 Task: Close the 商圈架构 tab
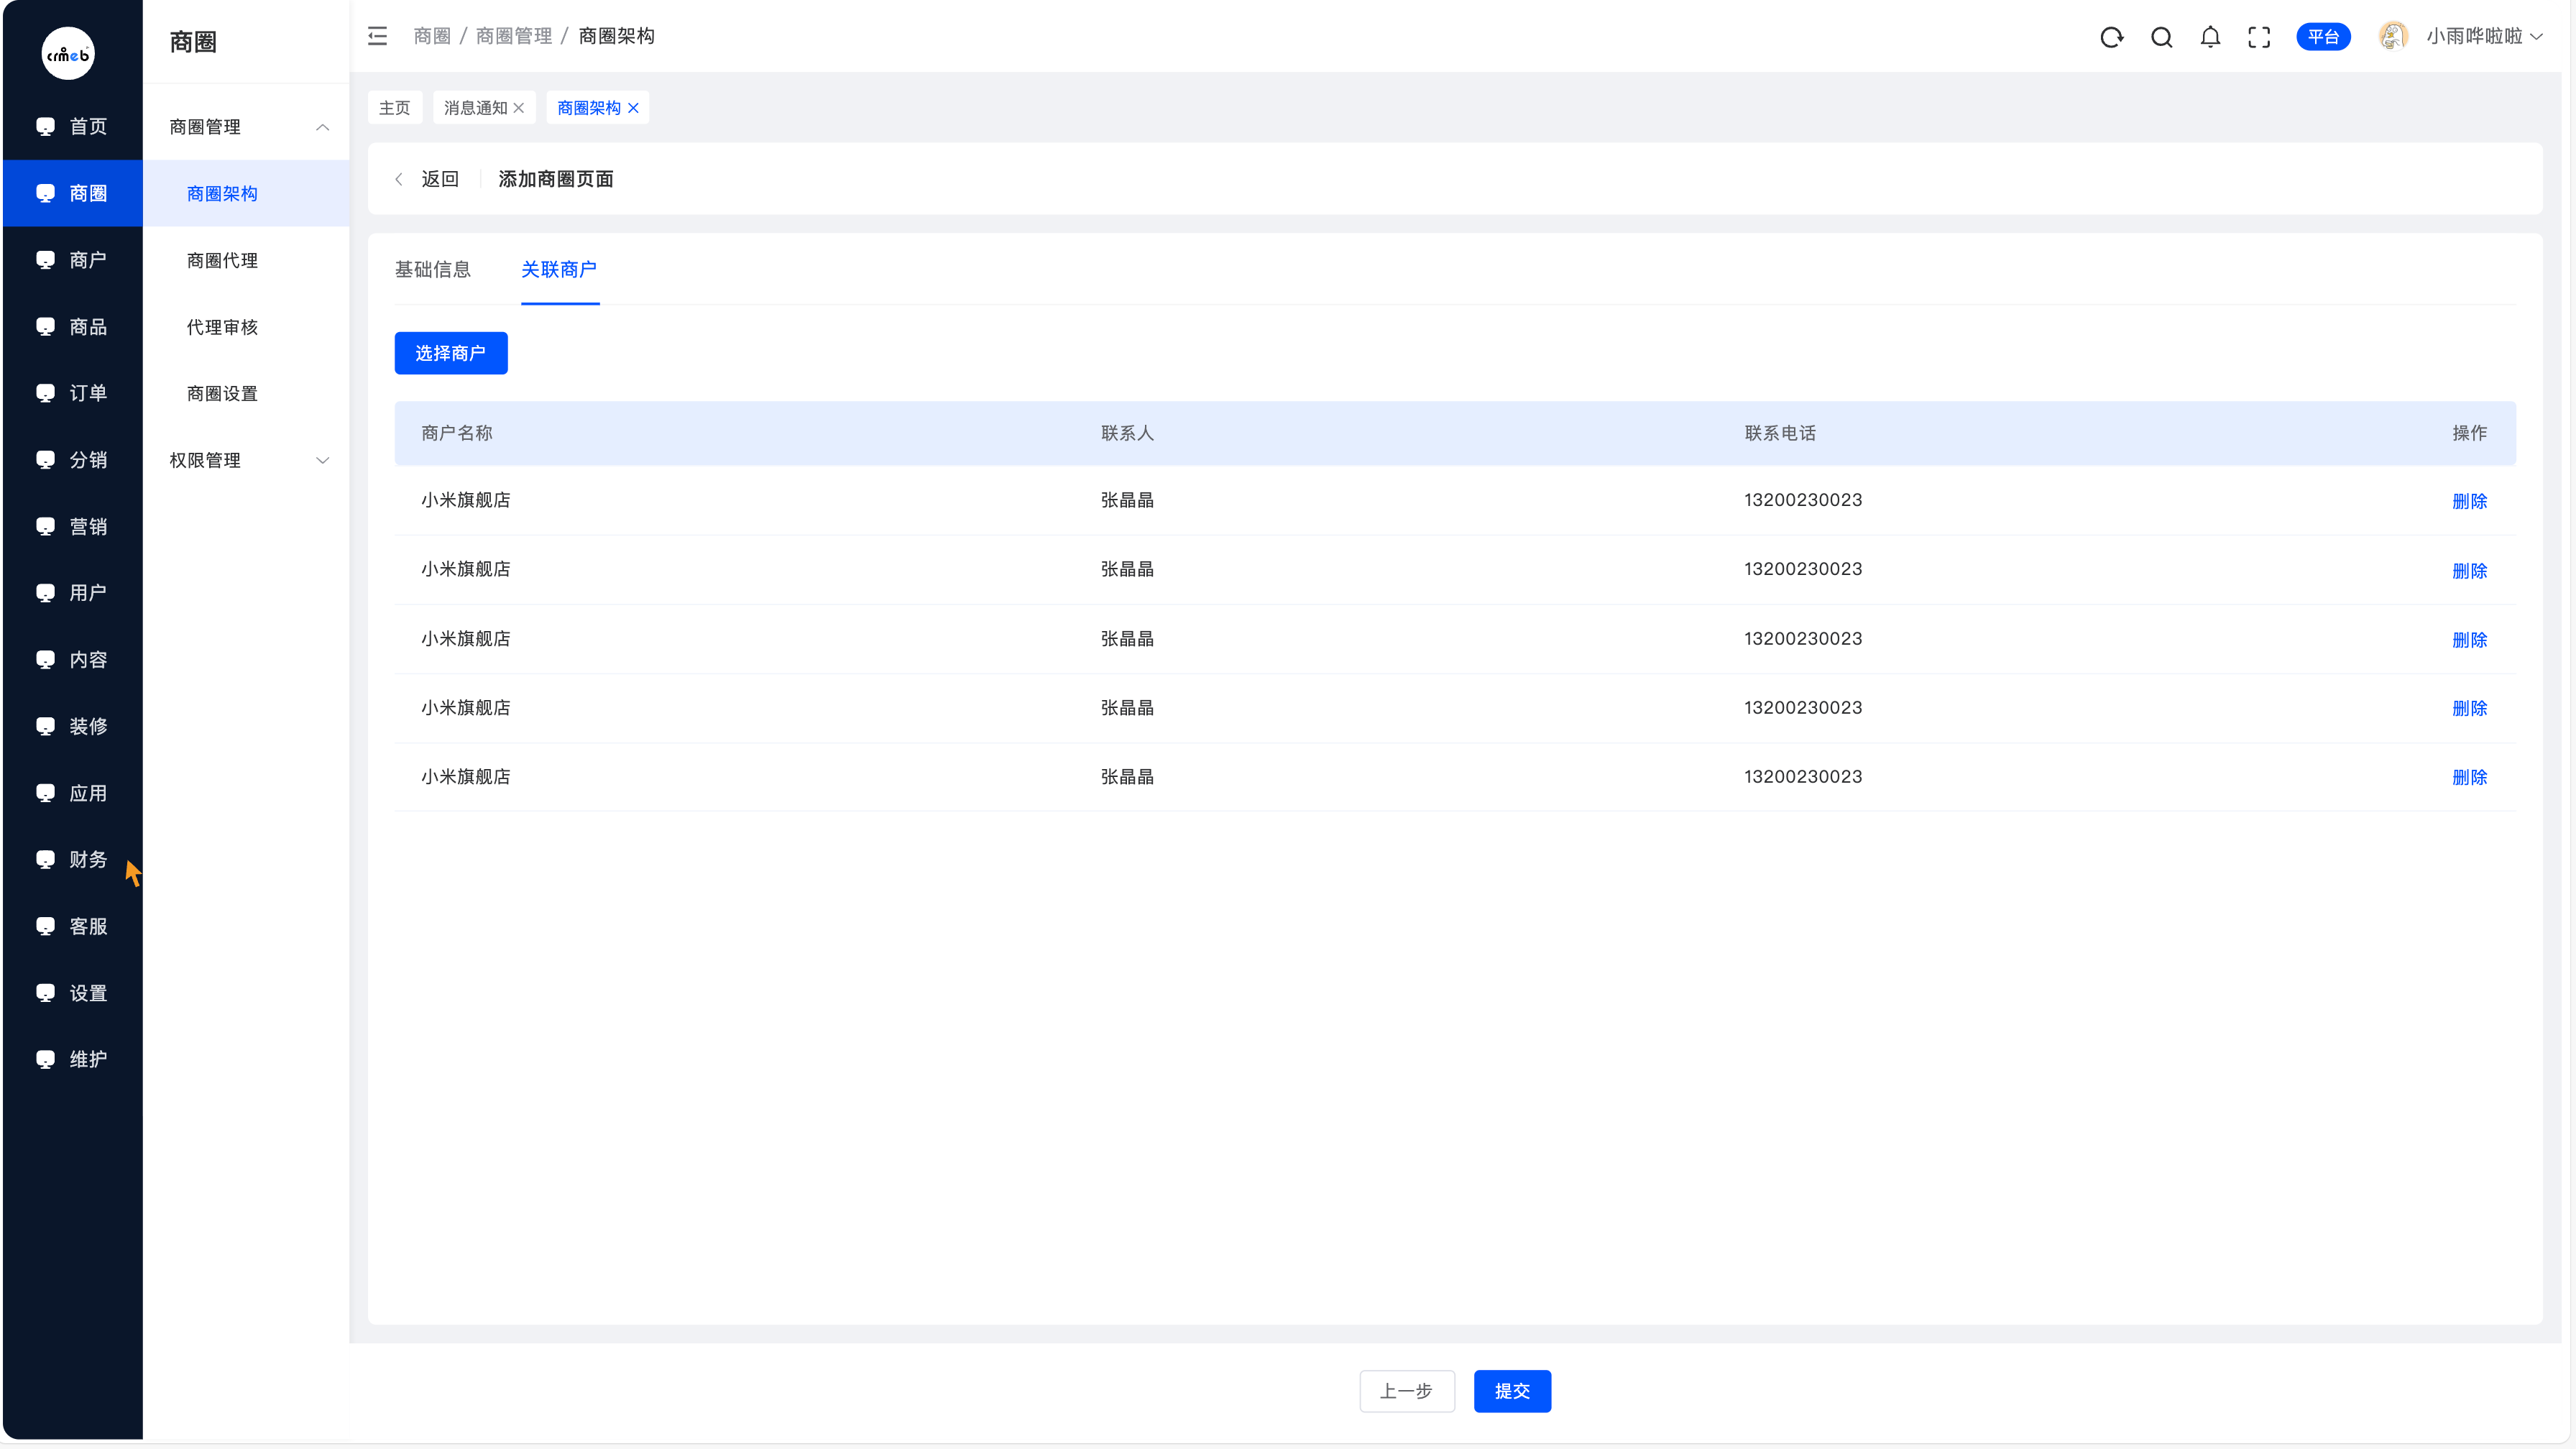coord(633,108)
